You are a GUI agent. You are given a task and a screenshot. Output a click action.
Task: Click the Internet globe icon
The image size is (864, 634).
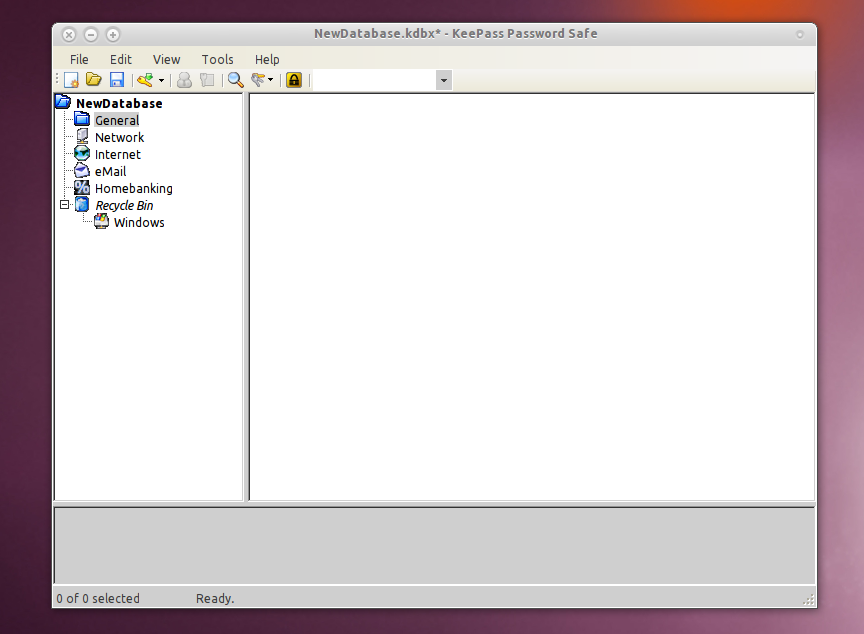pos(82,153)
